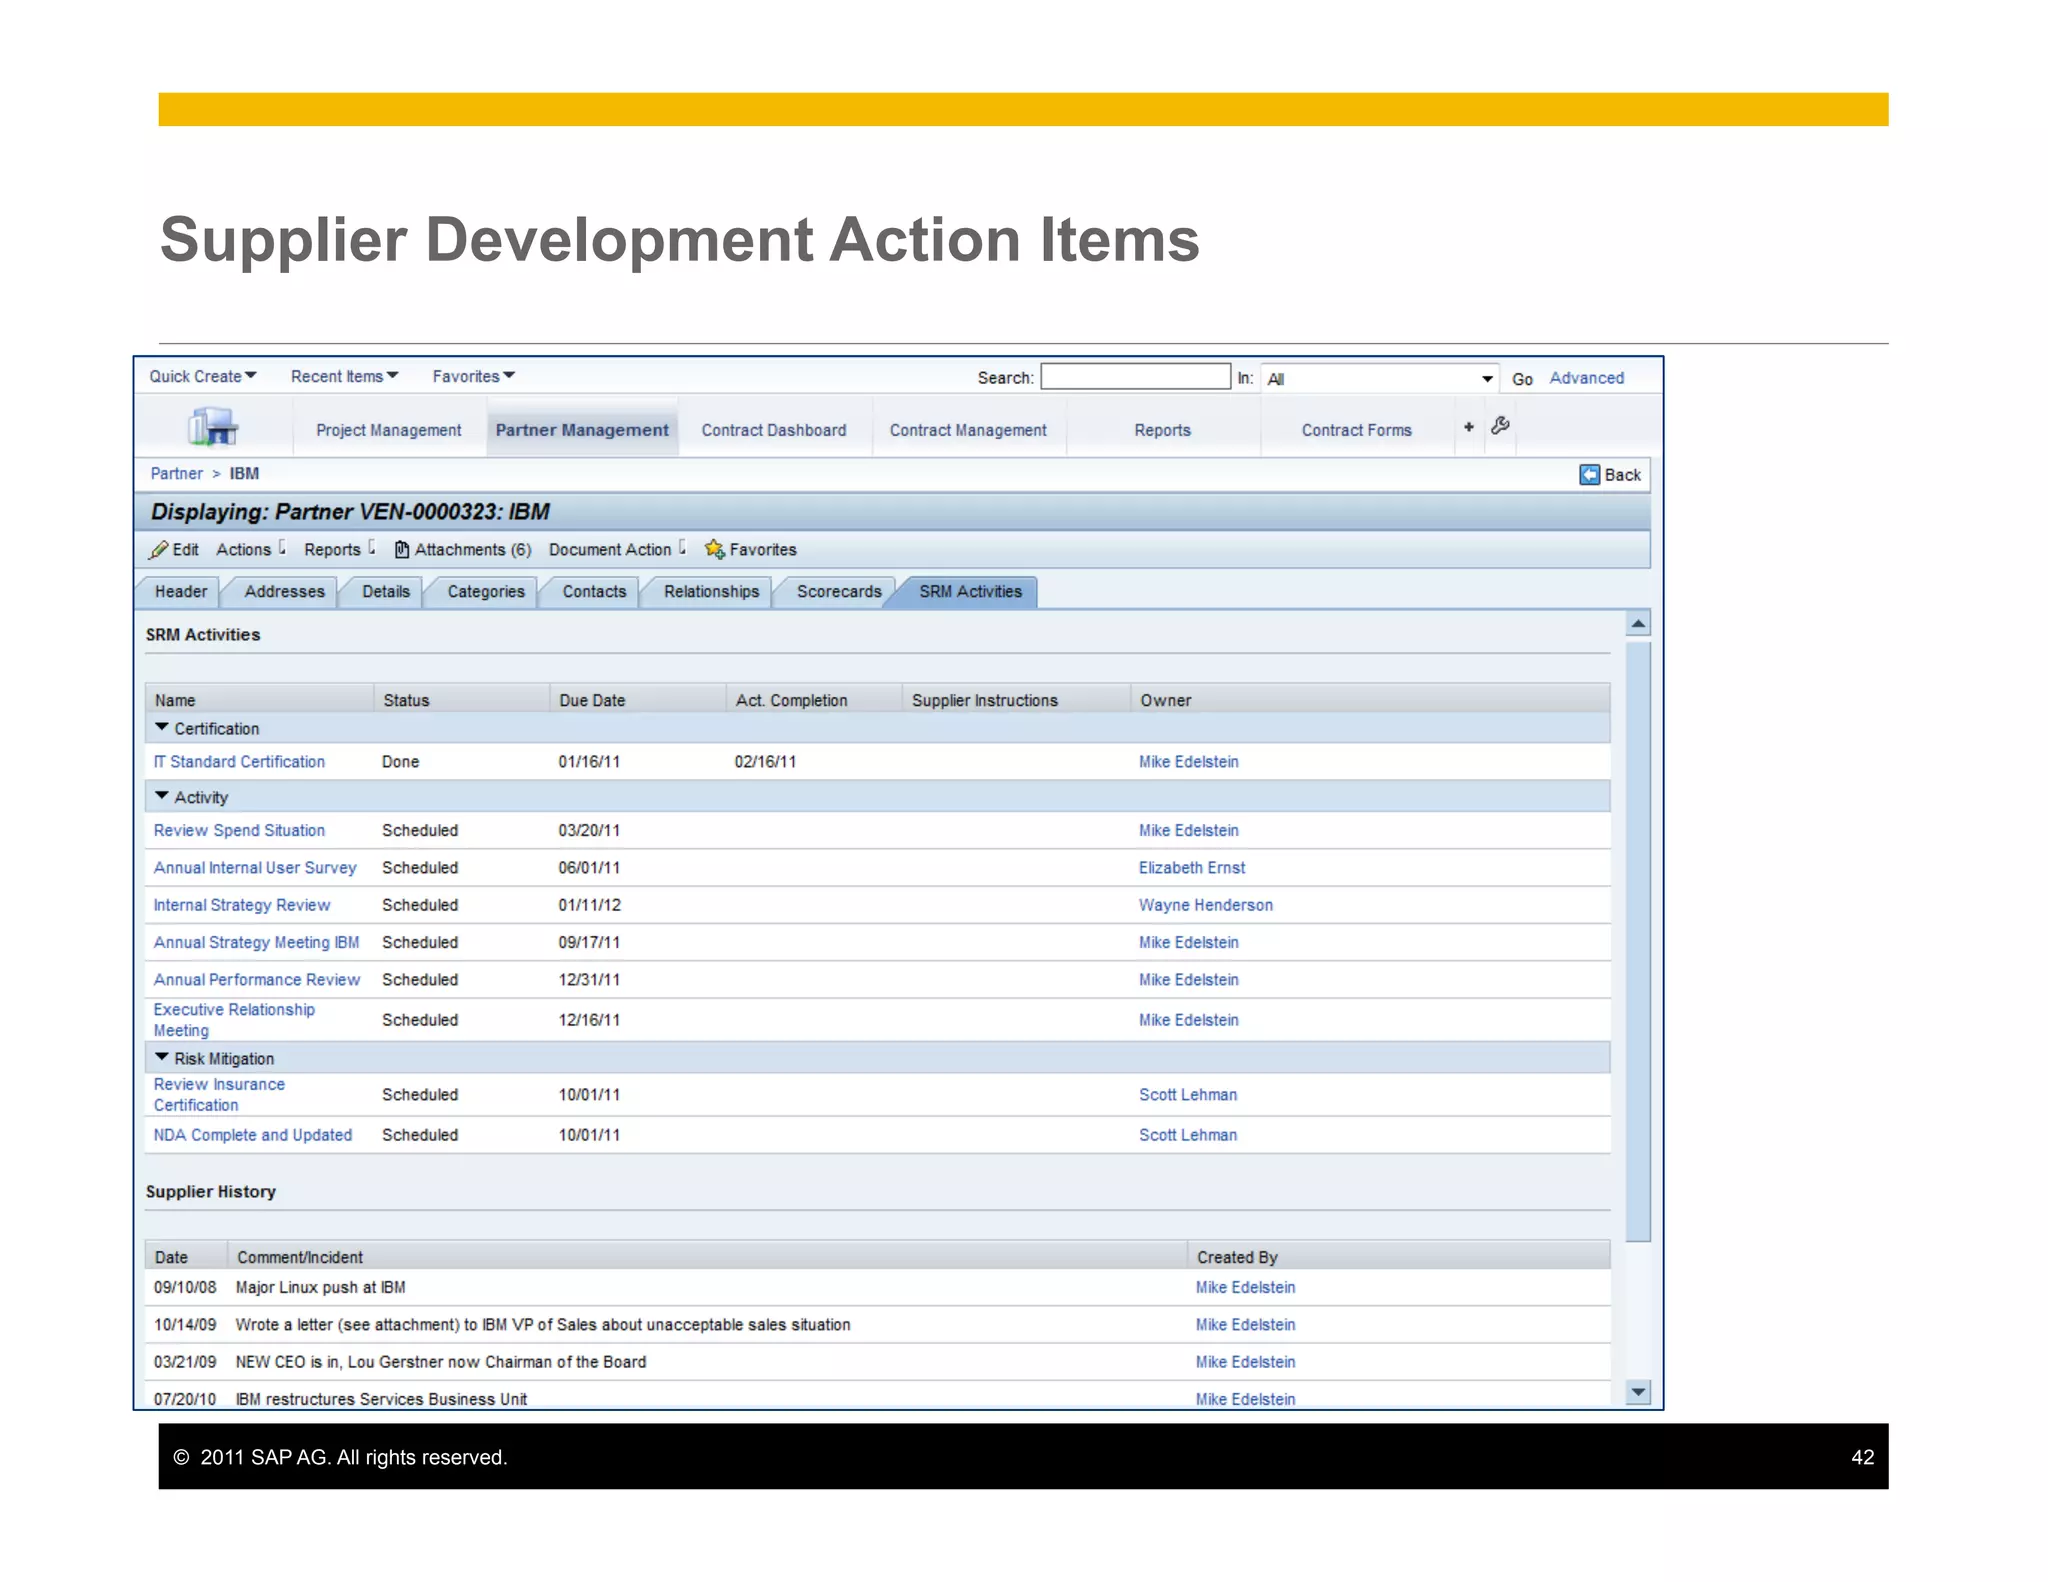This screenshot has height=1582, width=2048.
Task: Open the Reports navigation tab
Action: point(1162,430)
